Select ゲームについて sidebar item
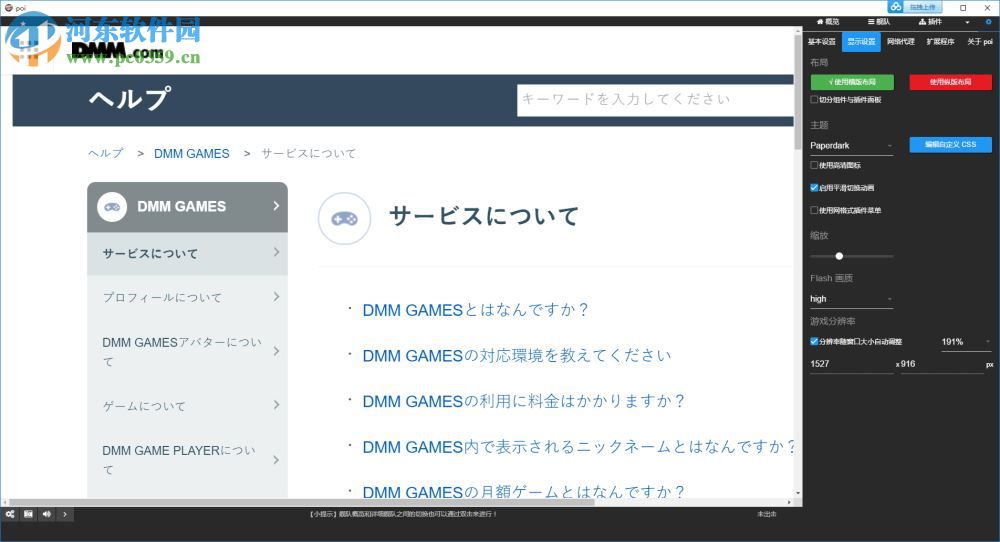The image size is (1000, 542). pos(188,406)
